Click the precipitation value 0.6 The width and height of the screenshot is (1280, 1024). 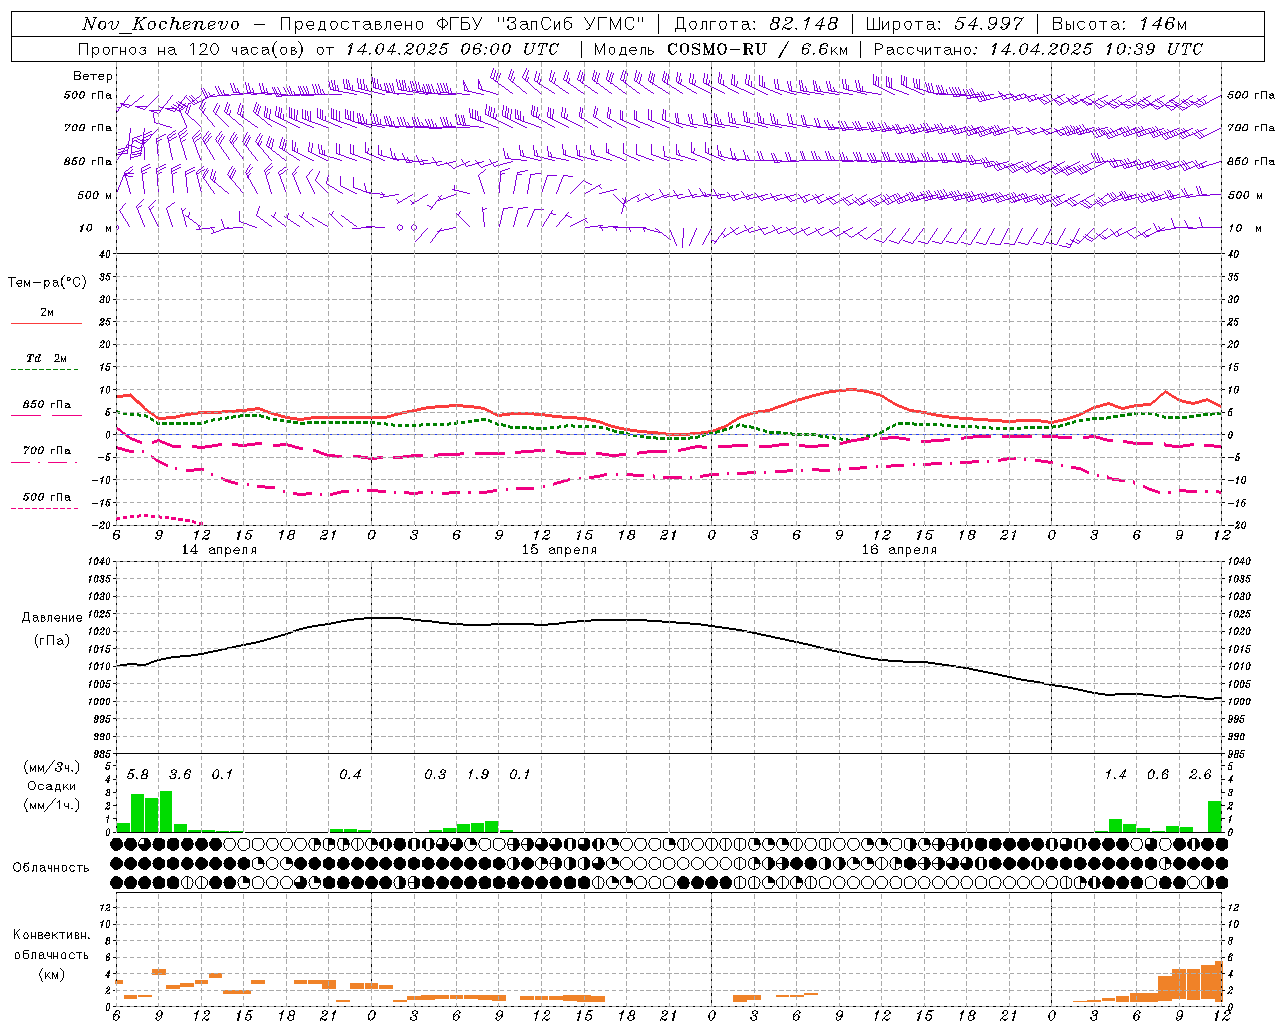tap(1158, 775)
